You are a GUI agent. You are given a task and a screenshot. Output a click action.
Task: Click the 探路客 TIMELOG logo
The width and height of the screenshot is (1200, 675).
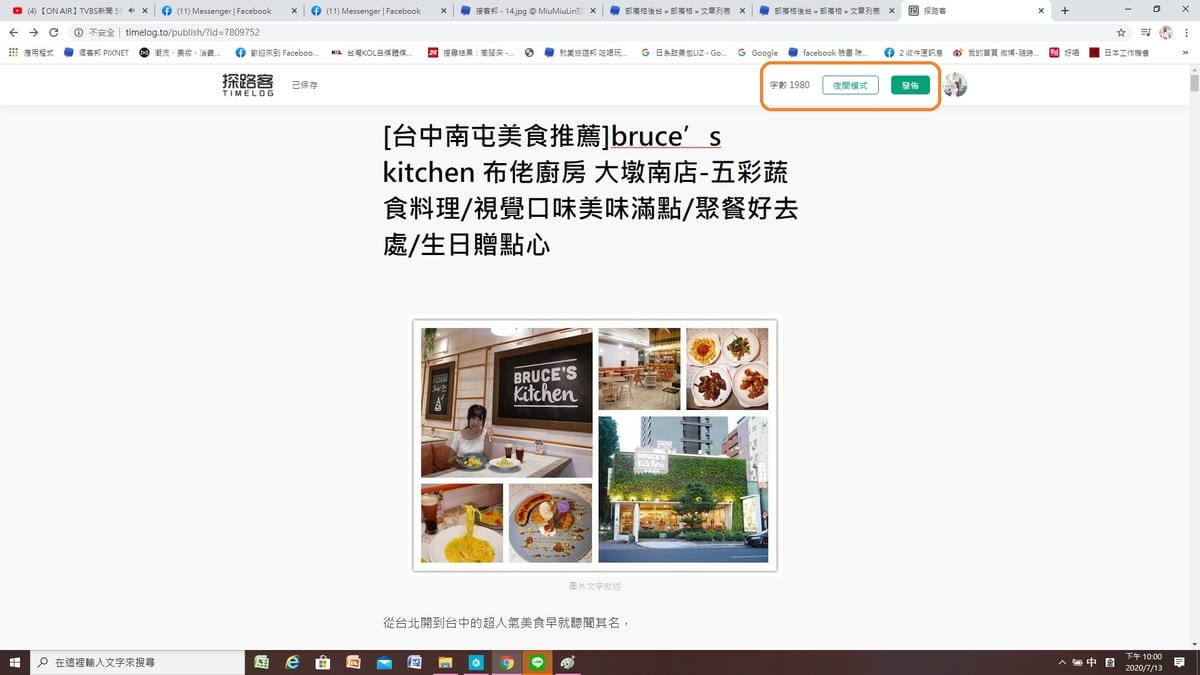click(x=248, y=85)
